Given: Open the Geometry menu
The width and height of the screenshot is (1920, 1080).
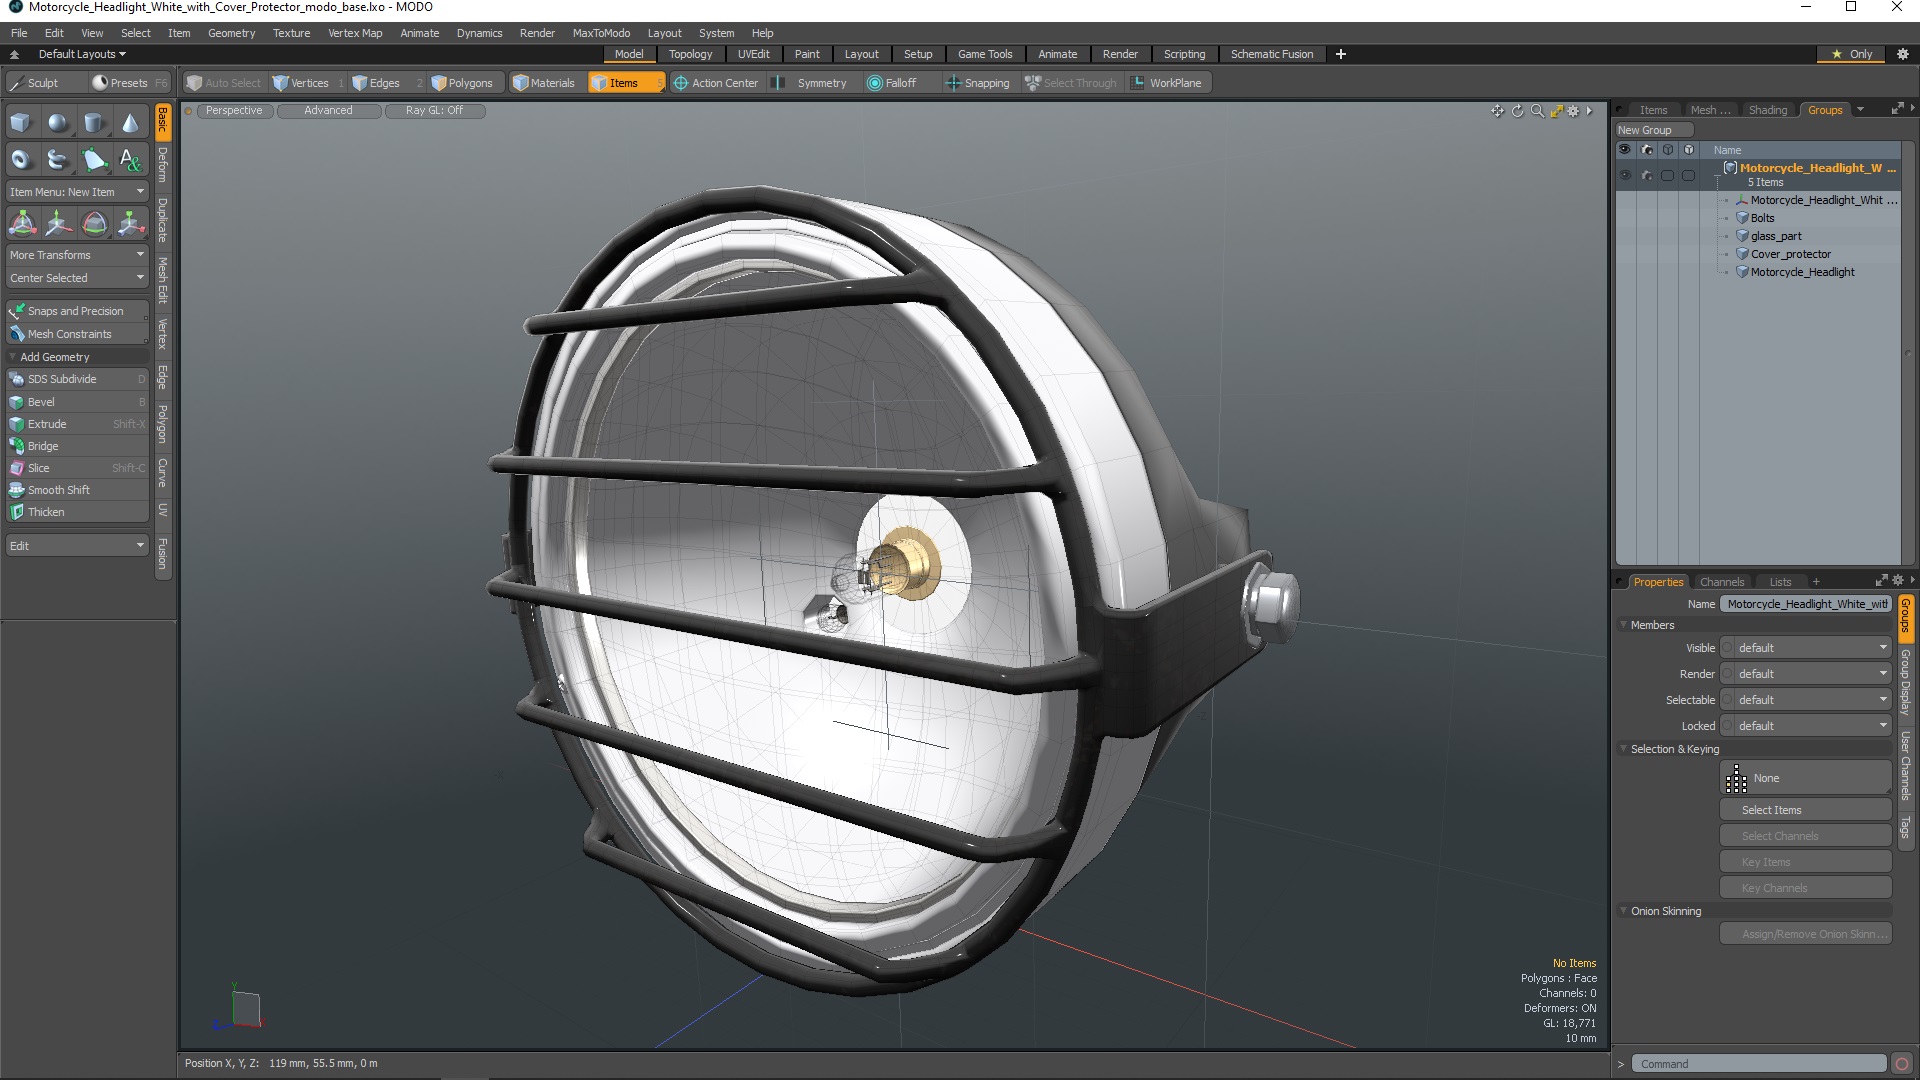Looking at the screenshot, I should [231, 33].
